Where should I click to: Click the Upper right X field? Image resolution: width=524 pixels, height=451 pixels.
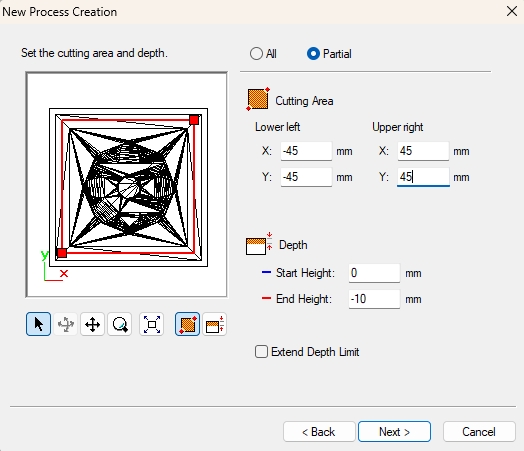pos(423,151)
